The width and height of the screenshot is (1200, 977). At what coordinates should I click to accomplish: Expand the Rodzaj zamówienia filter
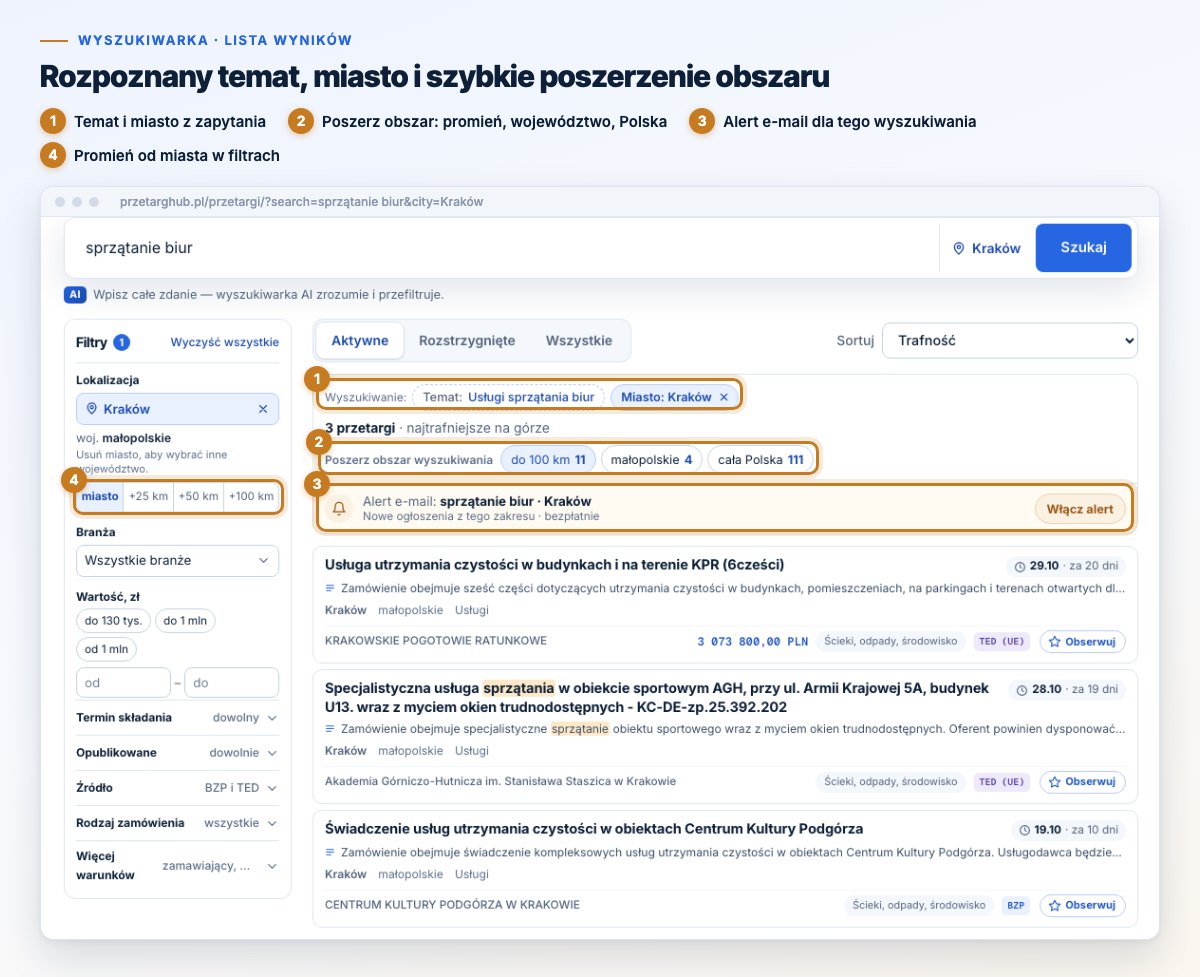point(177,823)
